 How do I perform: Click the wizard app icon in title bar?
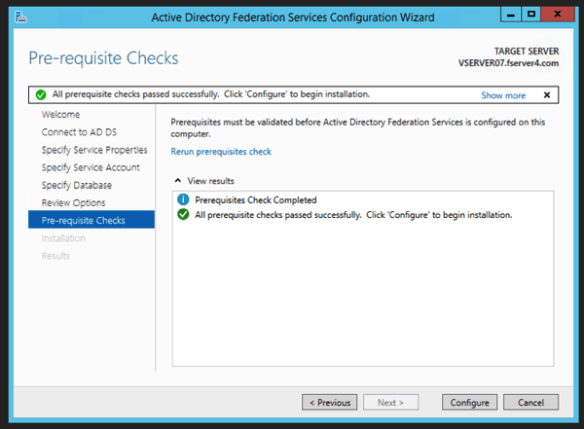[x=21, y=17]
